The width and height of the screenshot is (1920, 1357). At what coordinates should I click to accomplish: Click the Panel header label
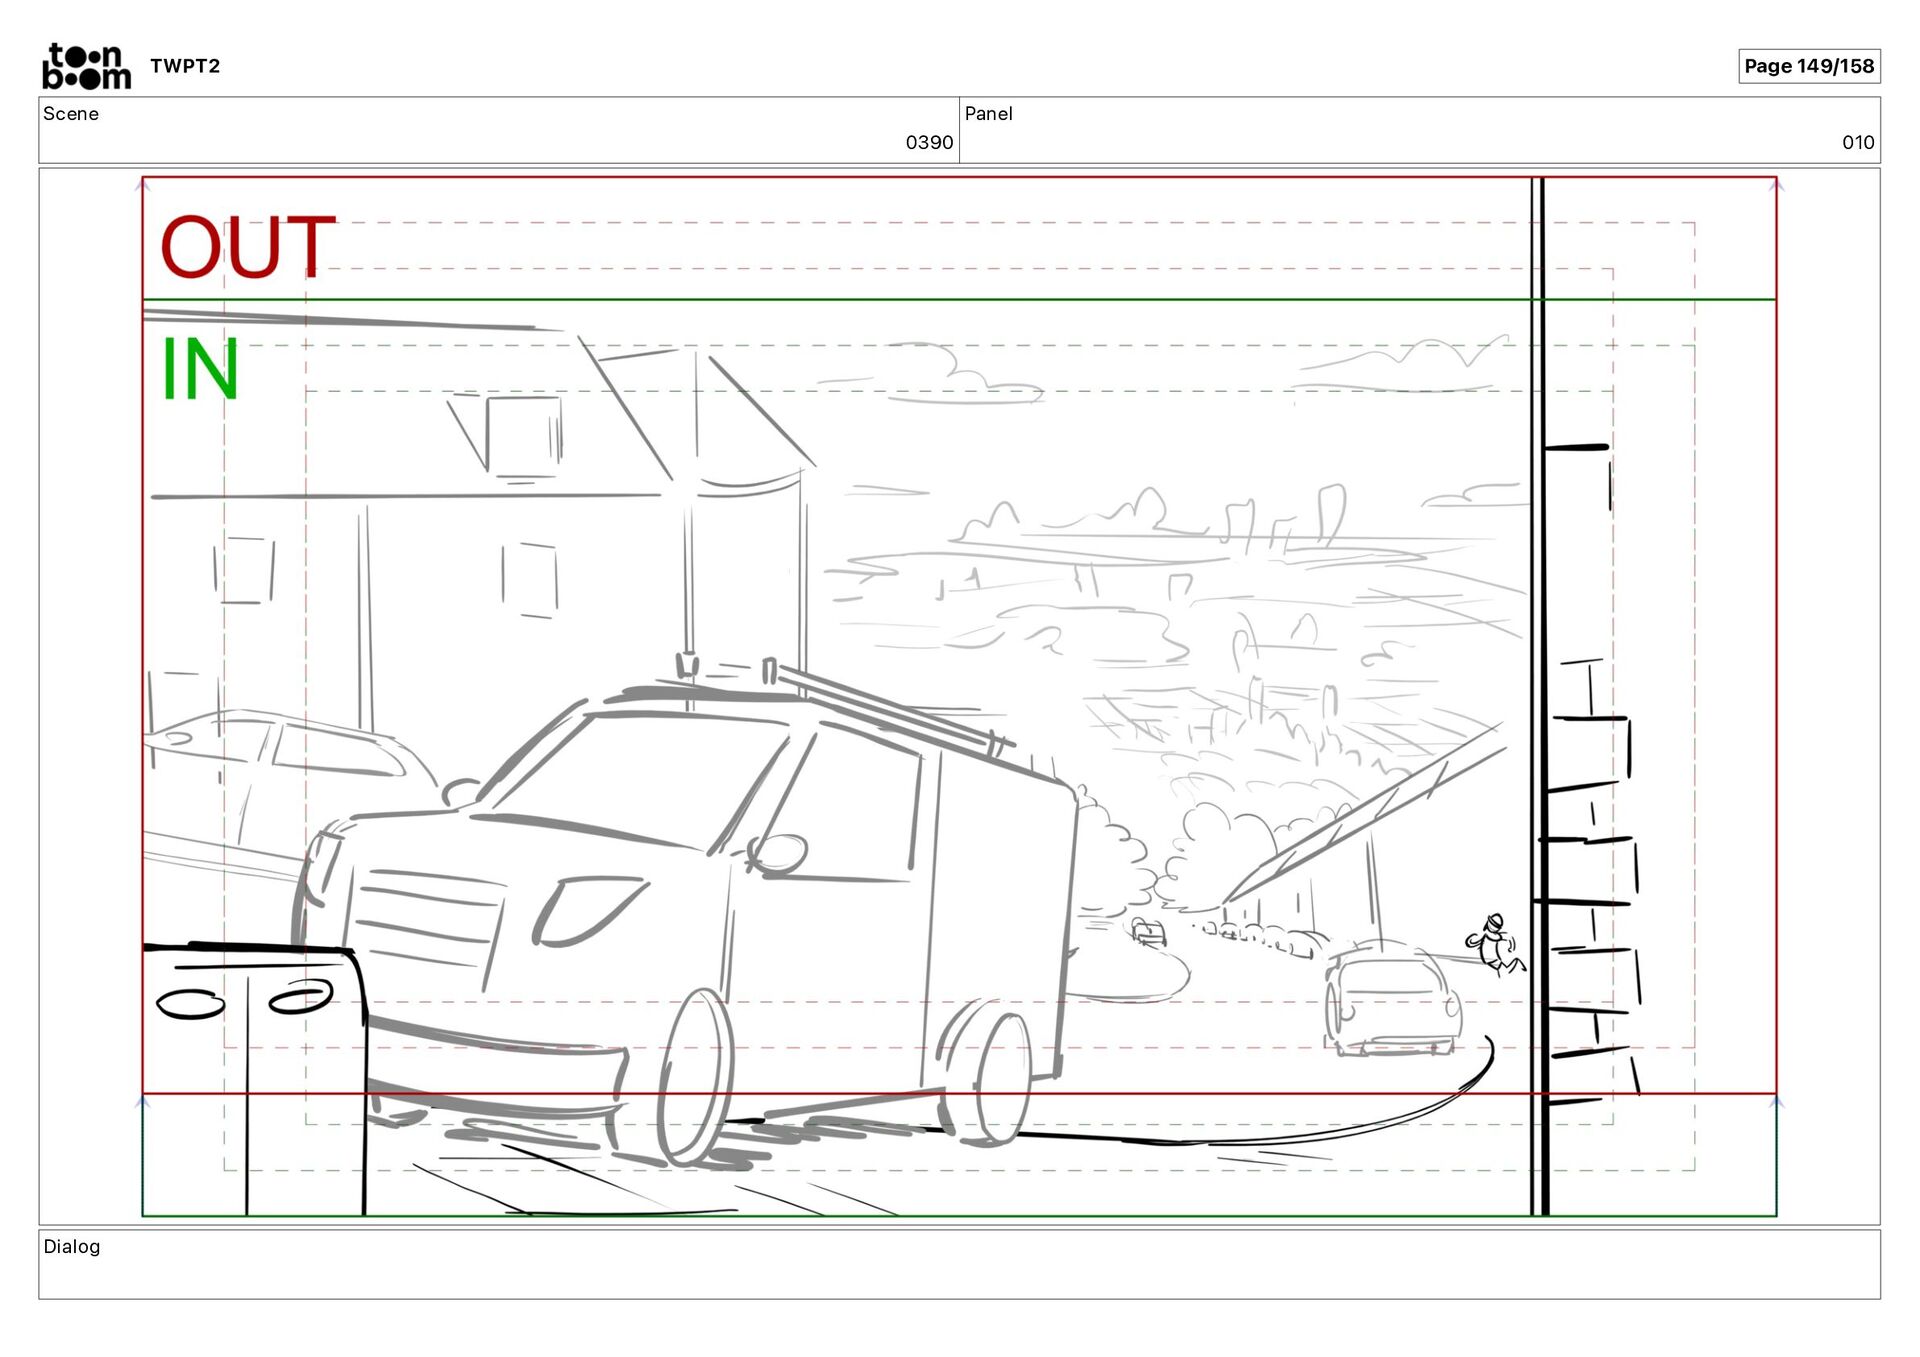pyautogui.click(x=988, y=114)
